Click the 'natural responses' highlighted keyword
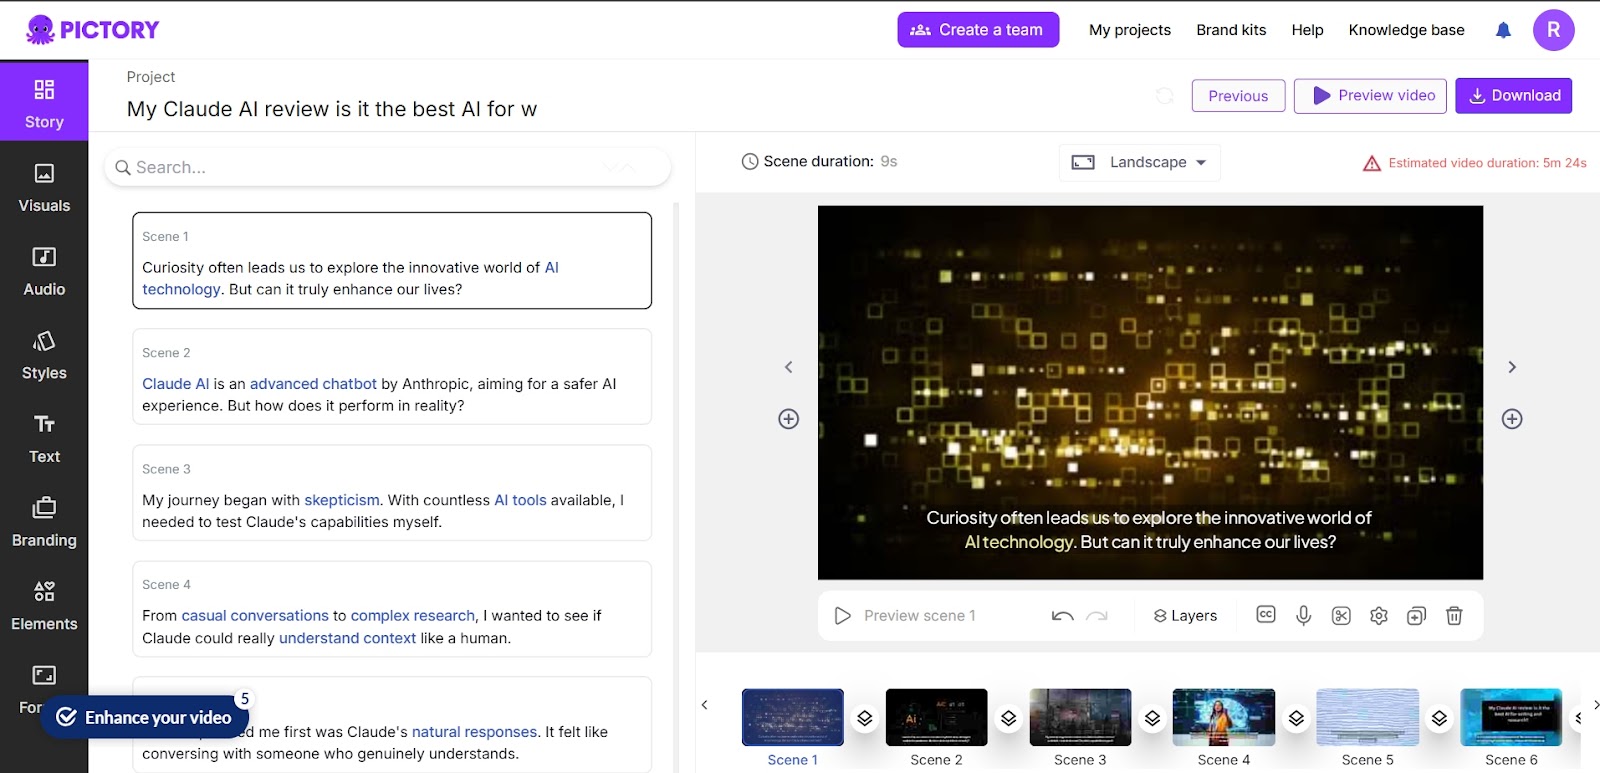The image size is (1600, 773). [x=475, y=732]
